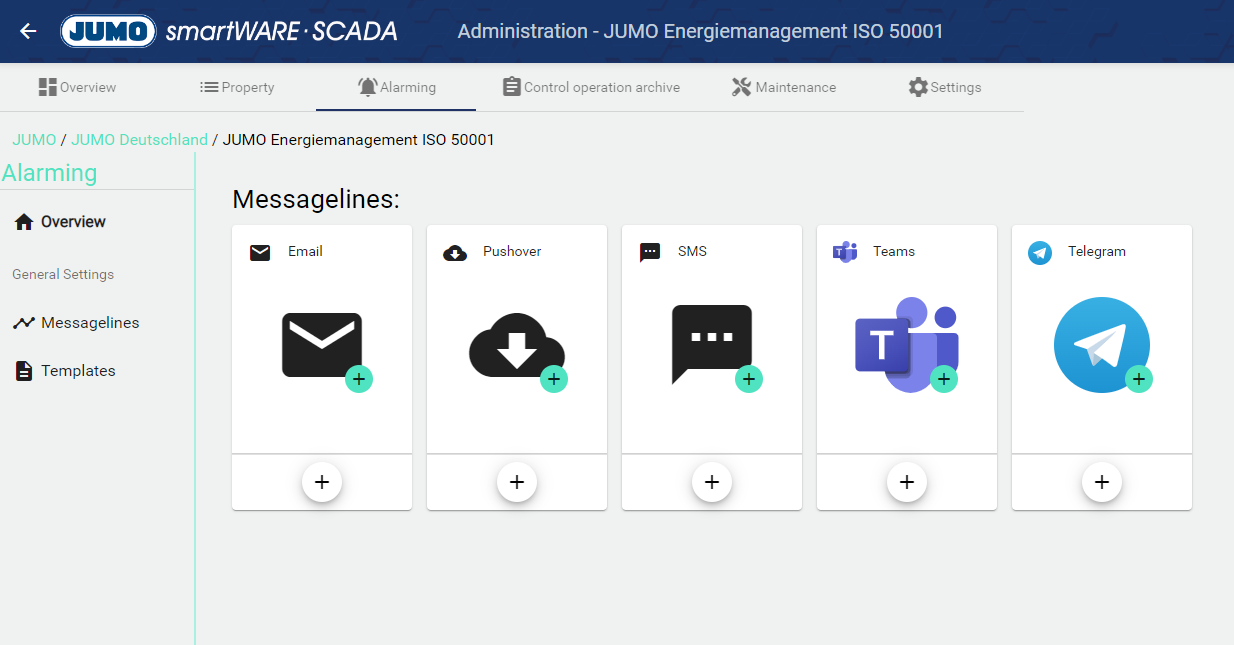Follow the JUMO Deutschland breadcrumb link
Image resolution: width=1234 pixels, height=645 pixels.
pyautogui.click(x=139, y=140)
